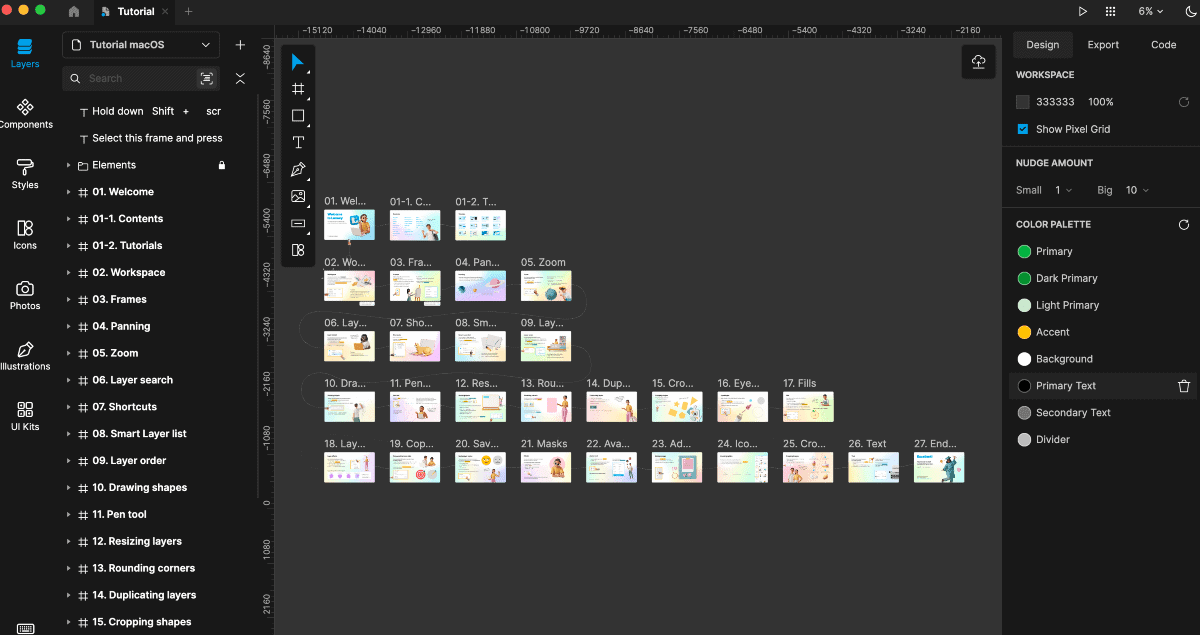1200x635 pixels.
Task: Switch to the Code tab
Action: (1163, 45)
